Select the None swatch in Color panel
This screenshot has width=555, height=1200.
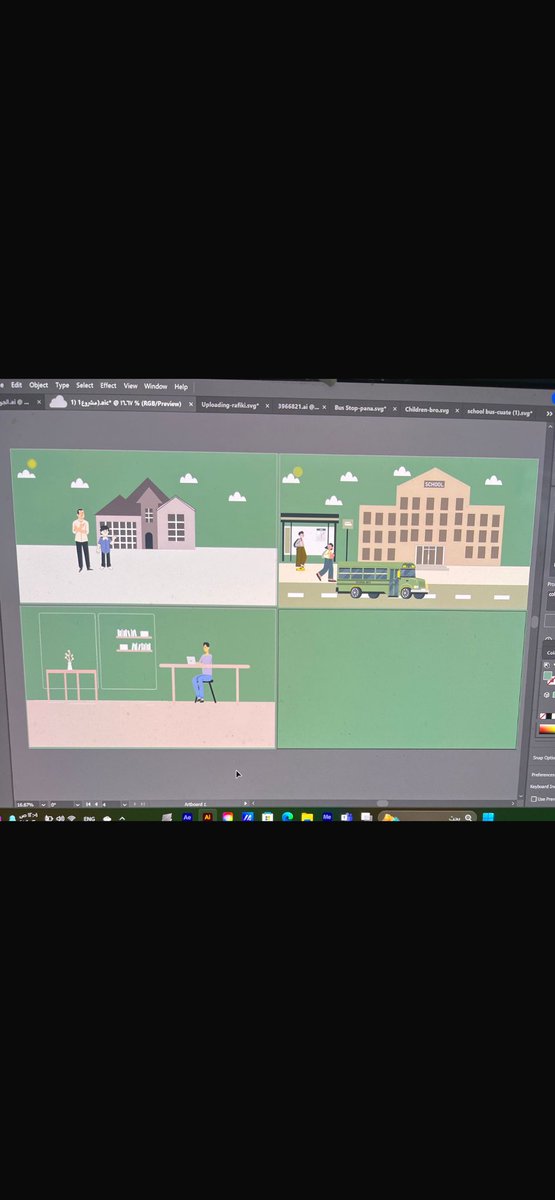point(543,716)
